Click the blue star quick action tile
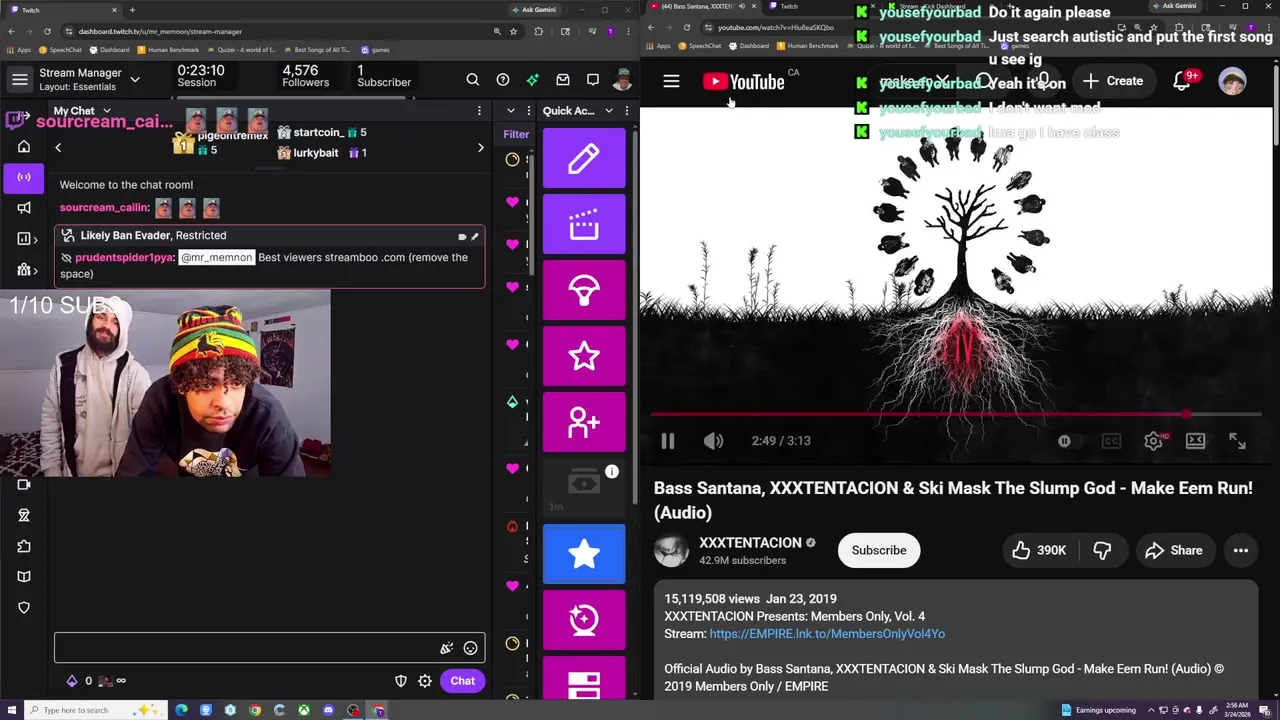 (584, 554)
